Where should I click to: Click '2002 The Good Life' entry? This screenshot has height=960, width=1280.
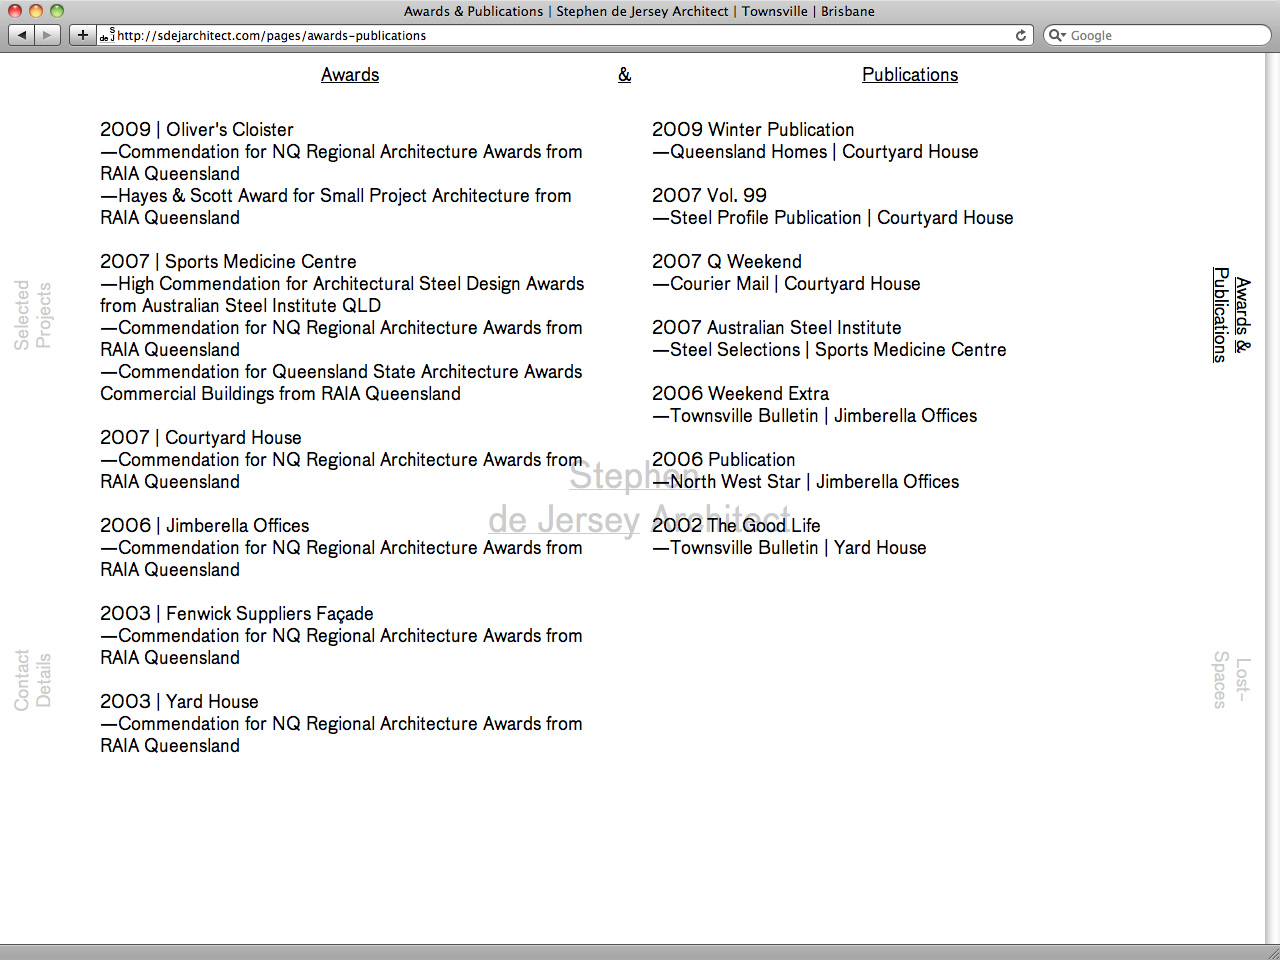click(x=736, y=526)
